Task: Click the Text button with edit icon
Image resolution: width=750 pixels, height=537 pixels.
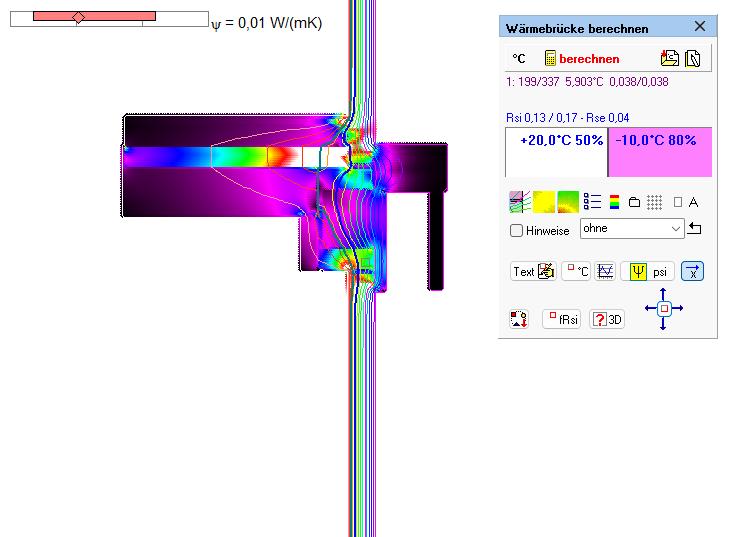Action: 533,272
